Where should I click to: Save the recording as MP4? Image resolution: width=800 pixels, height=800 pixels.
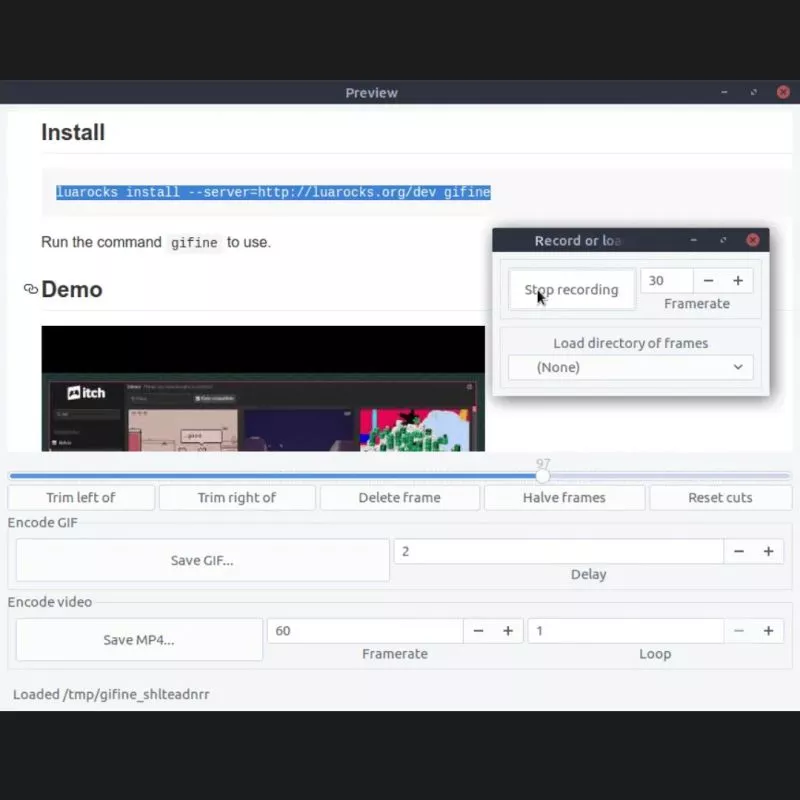tap(138, 639)
